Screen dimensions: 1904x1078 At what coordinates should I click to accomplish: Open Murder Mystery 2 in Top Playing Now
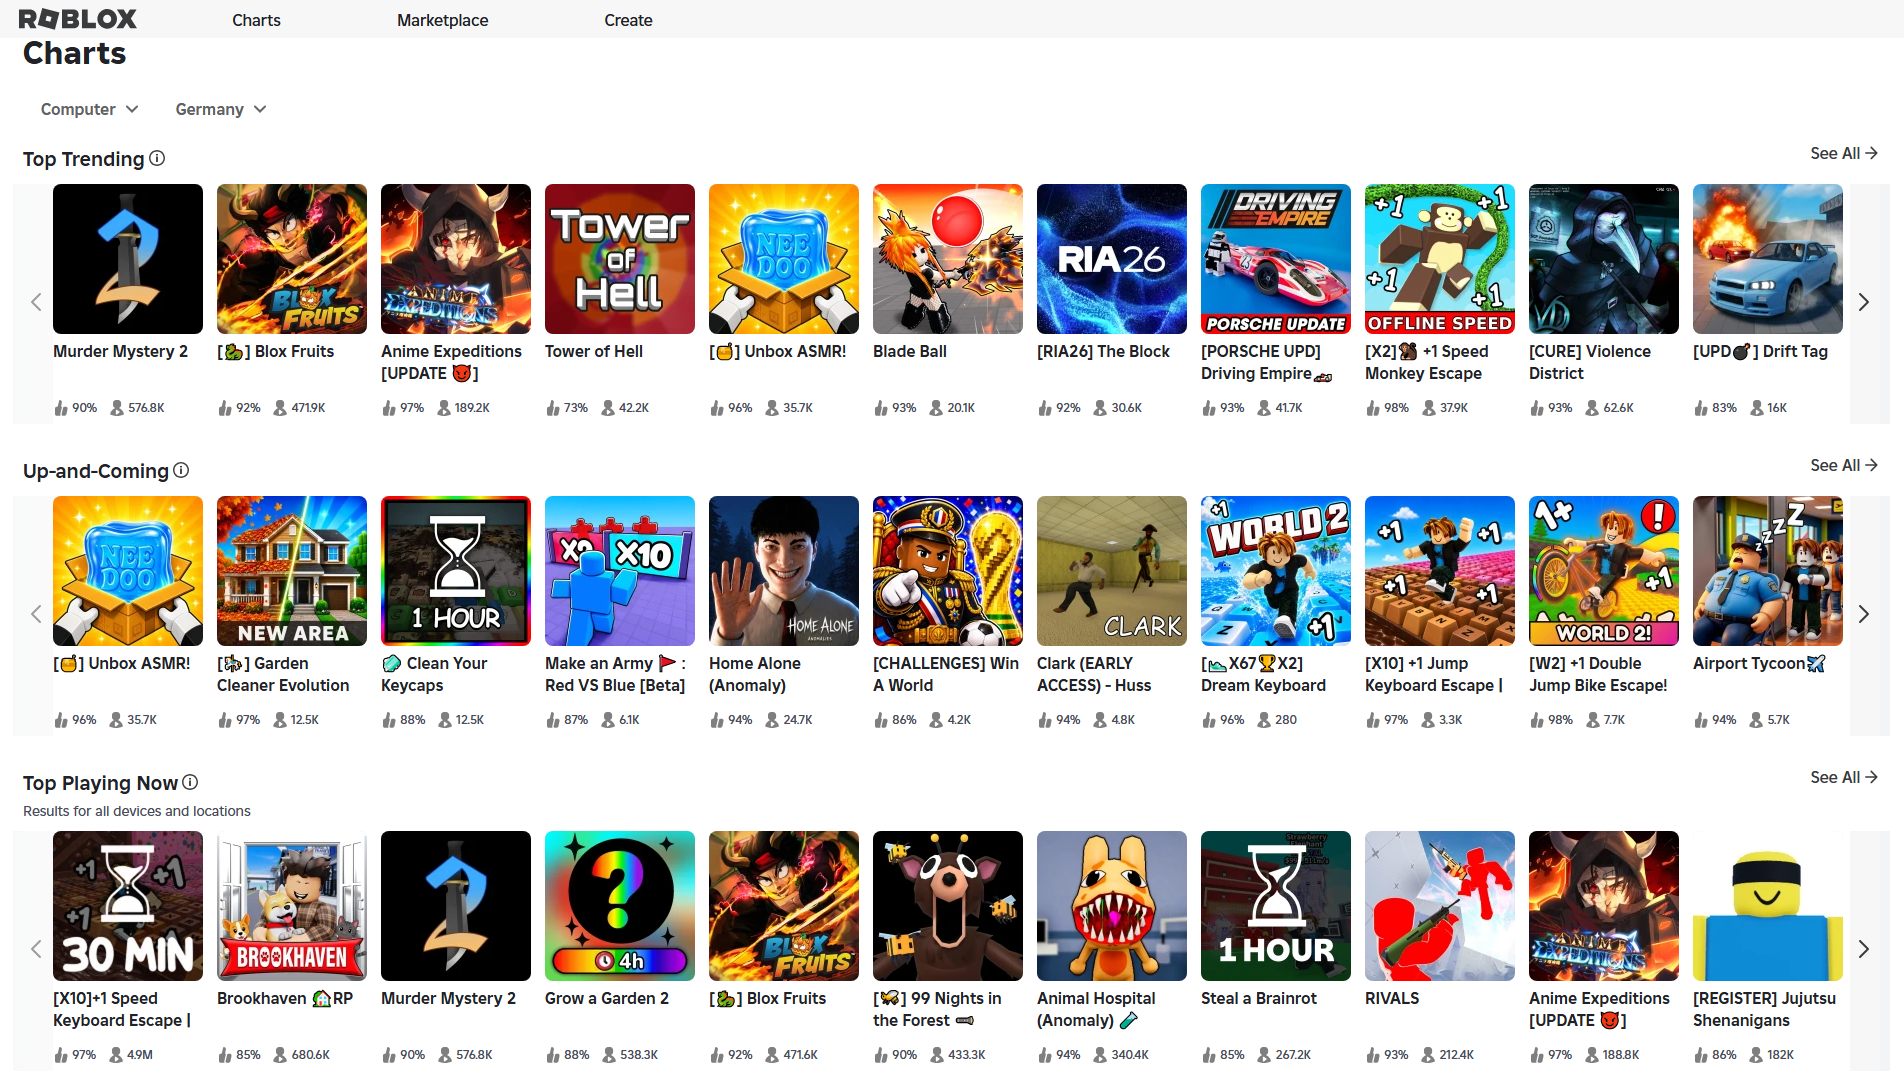456,906
